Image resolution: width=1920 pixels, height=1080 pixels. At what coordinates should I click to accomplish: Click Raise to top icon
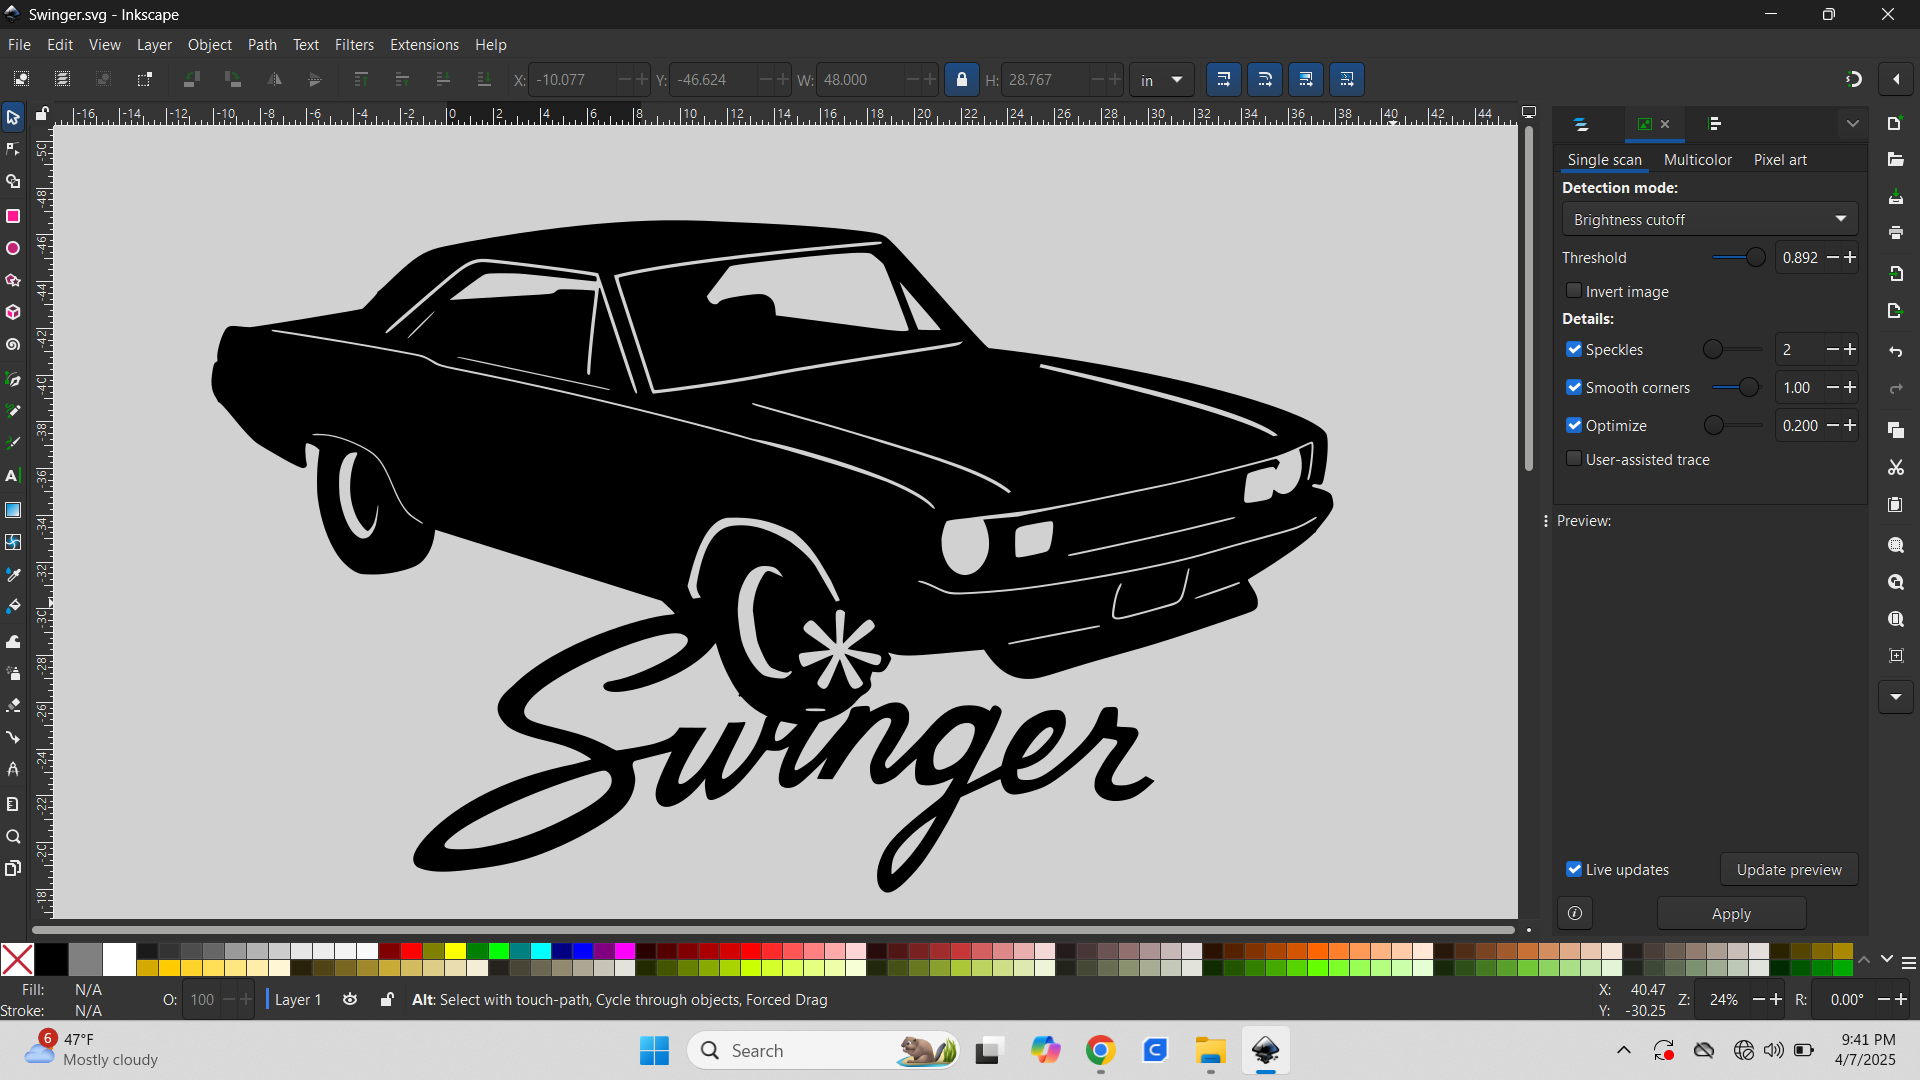(x=361, y=80)
